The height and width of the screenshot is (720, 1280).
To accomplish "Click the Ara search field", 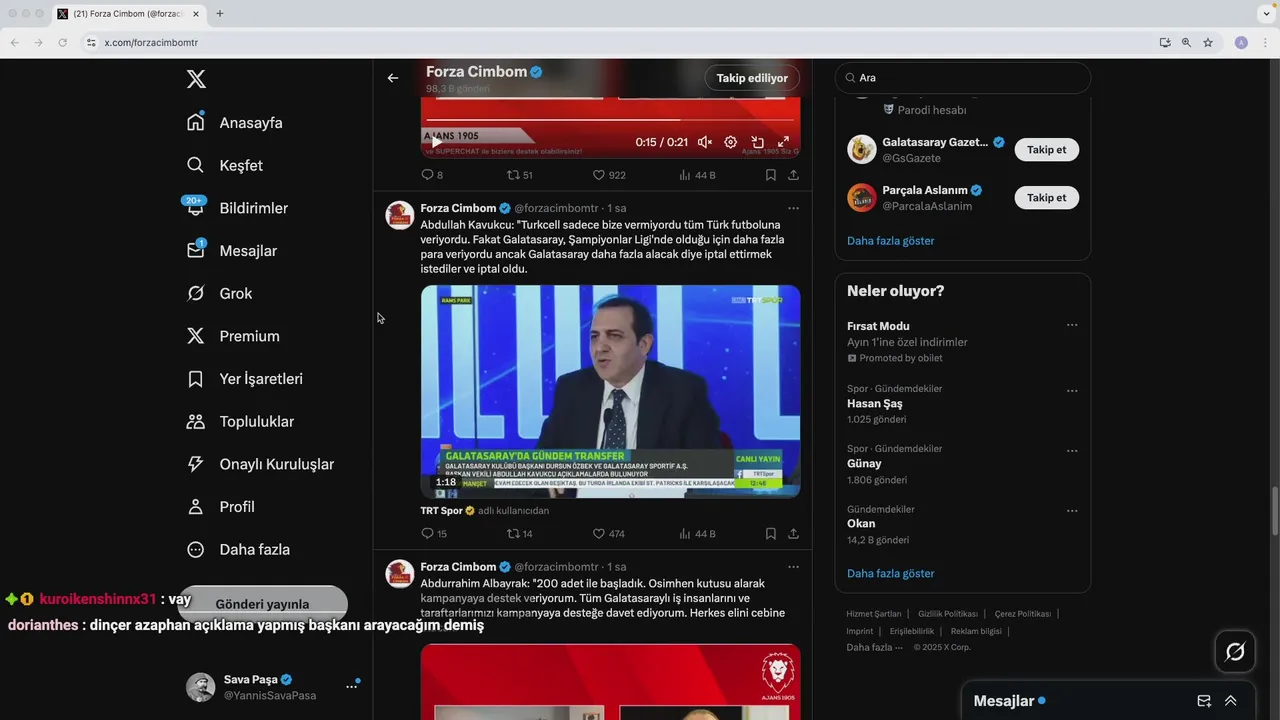I will click(x=963, y=77).
